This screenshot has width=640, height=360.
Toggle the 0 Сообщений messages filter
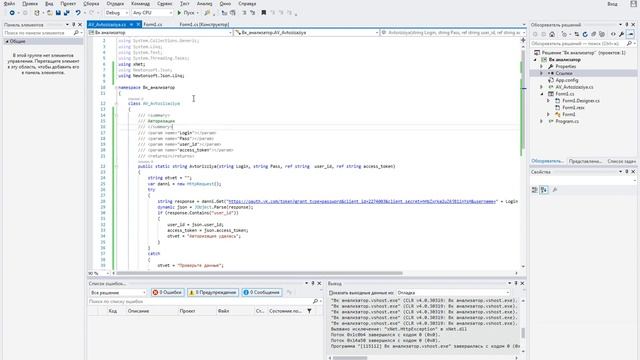(261, 293)
